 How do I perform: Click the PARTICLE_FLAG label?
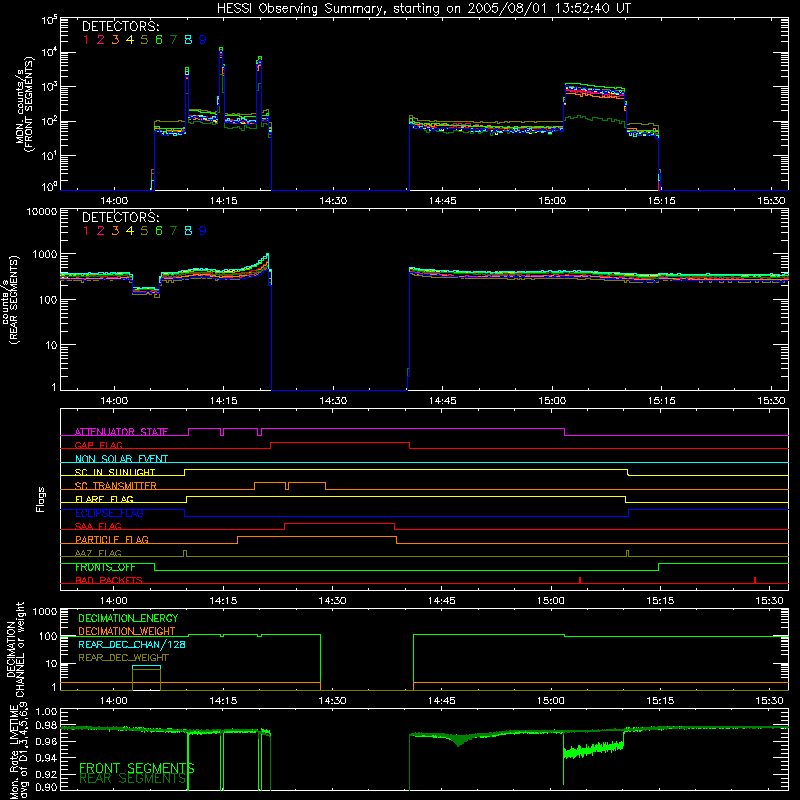click(112, 539)
